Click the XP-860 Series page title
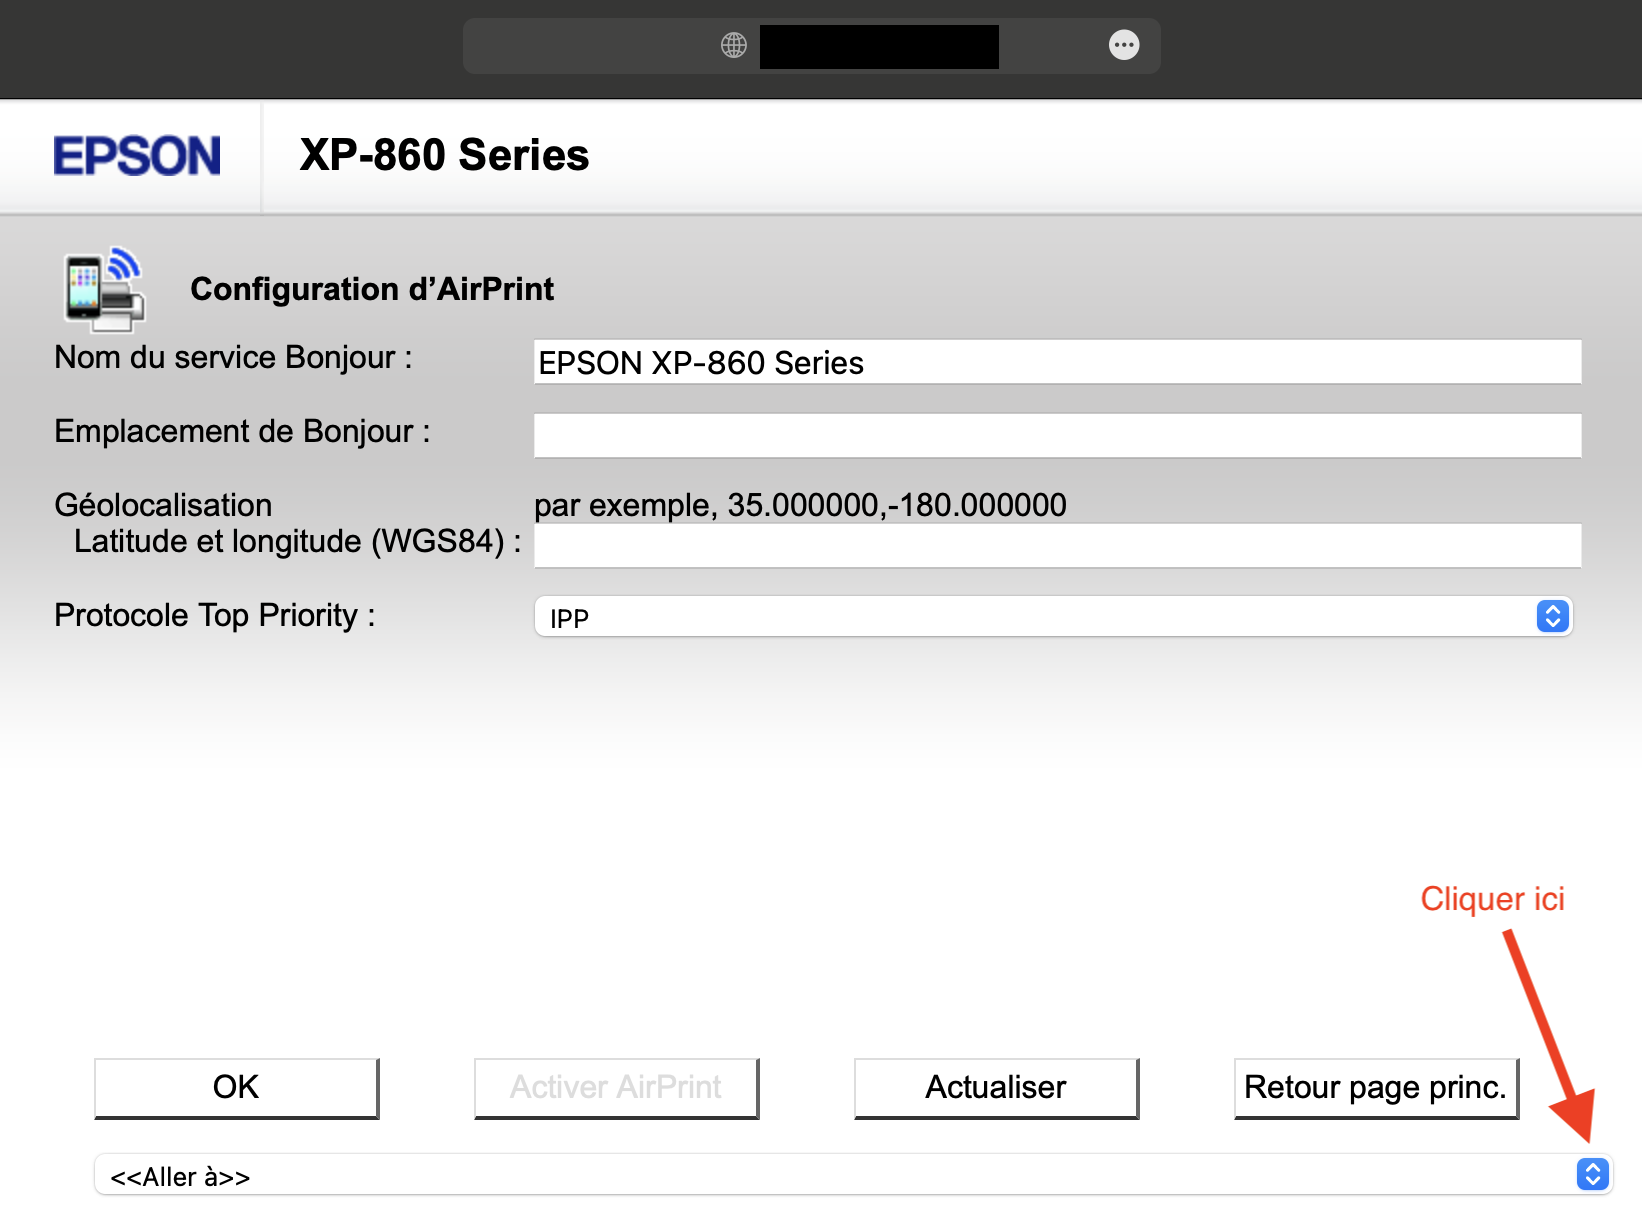1642x1222 pixels. [x=444, y=156]
